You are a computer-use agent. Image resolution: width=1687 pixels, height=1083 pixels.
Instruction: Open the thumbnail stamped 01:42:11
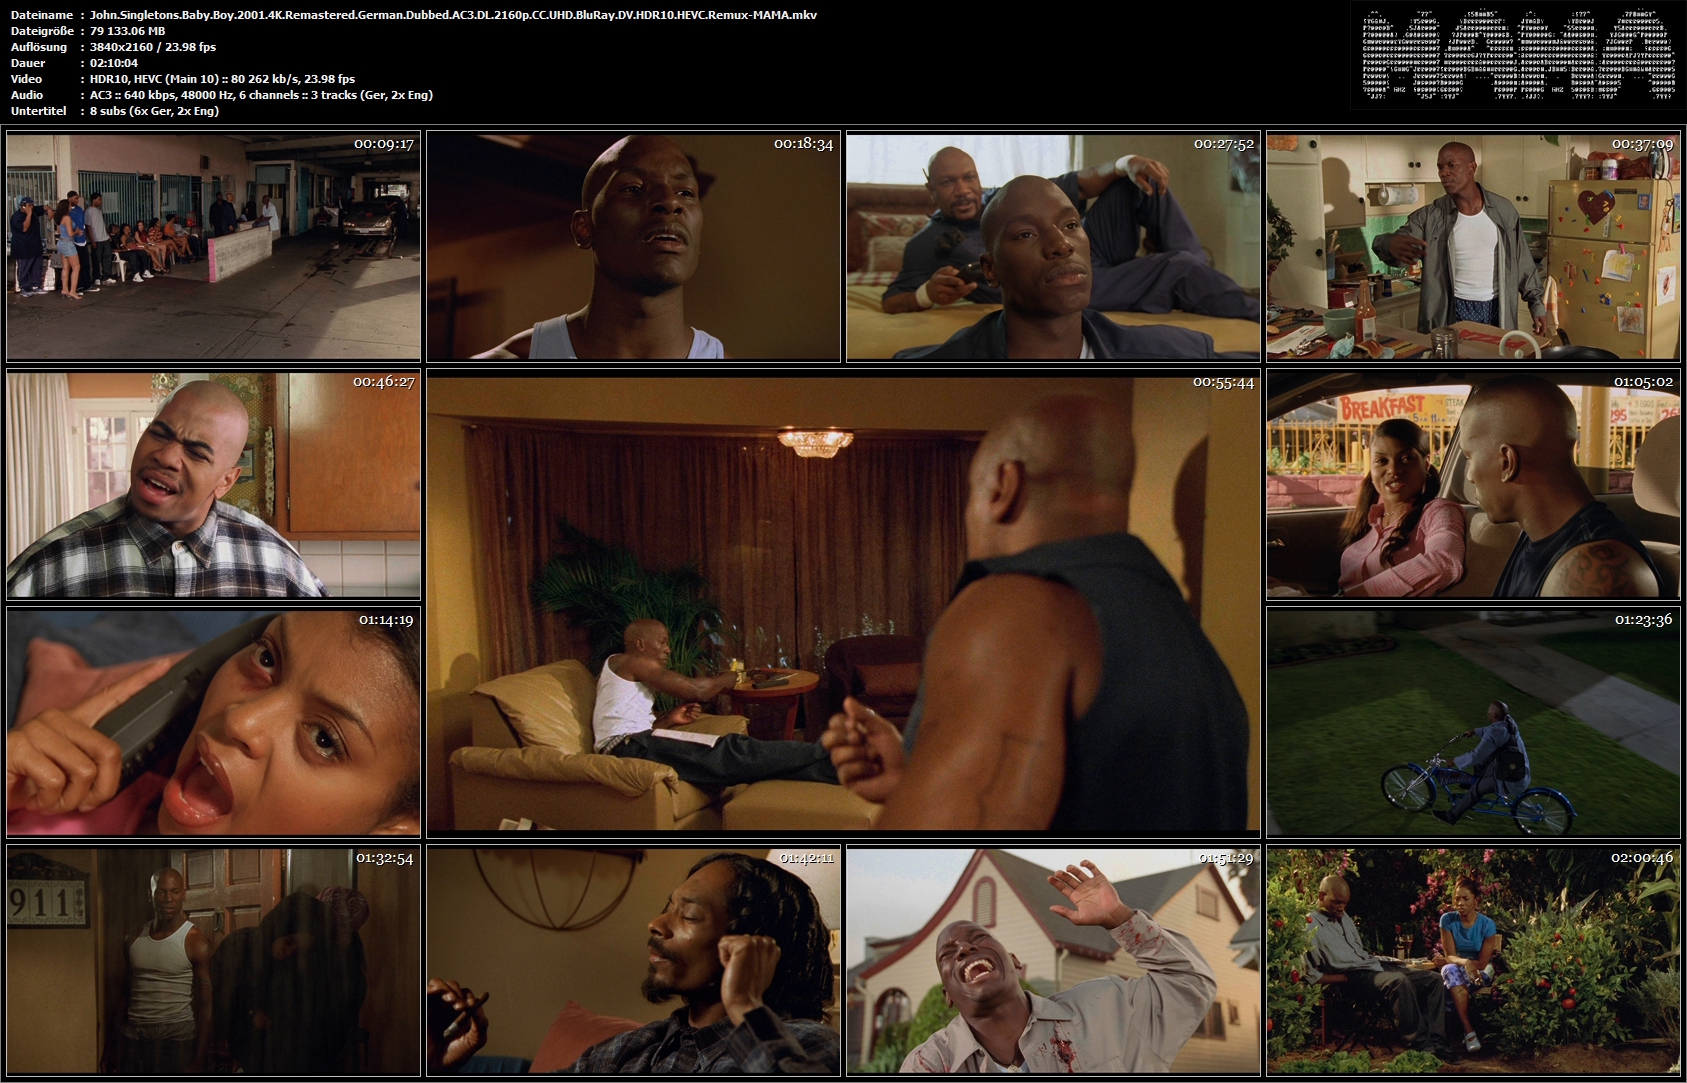[633, 961]
